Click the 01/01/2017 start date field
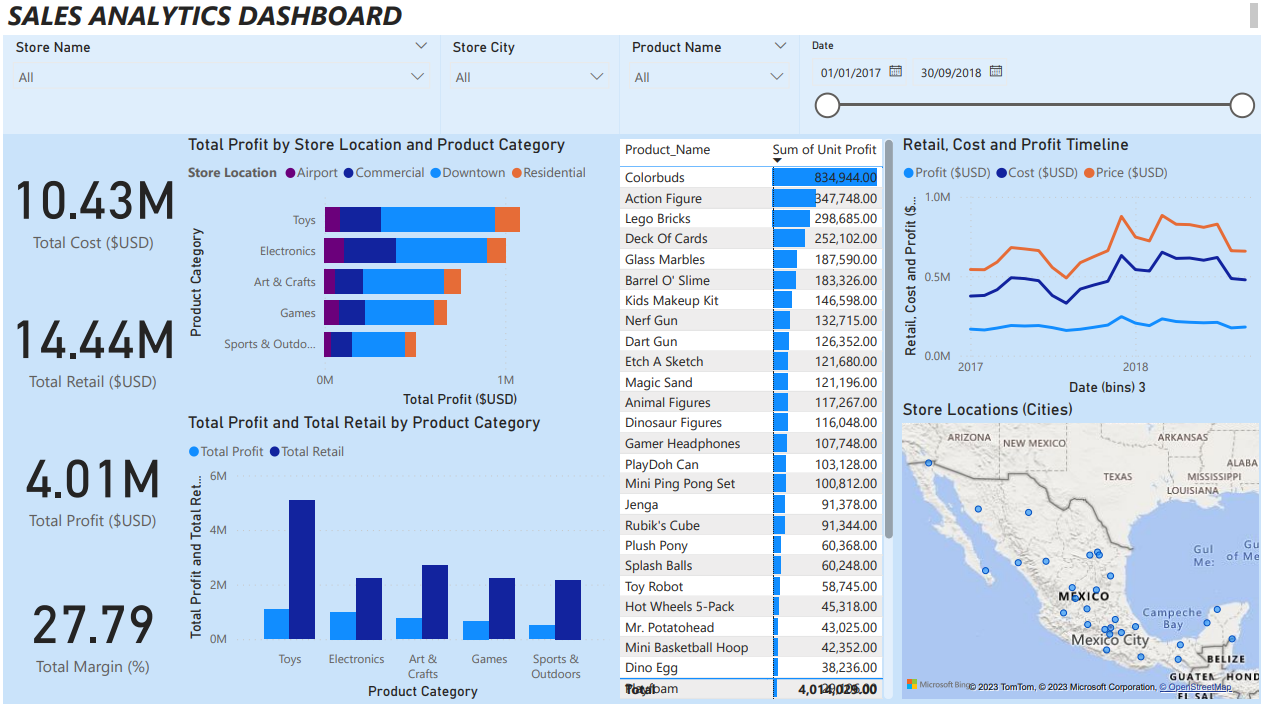This screenshot has width=1261, height=705. click(848, 71)
